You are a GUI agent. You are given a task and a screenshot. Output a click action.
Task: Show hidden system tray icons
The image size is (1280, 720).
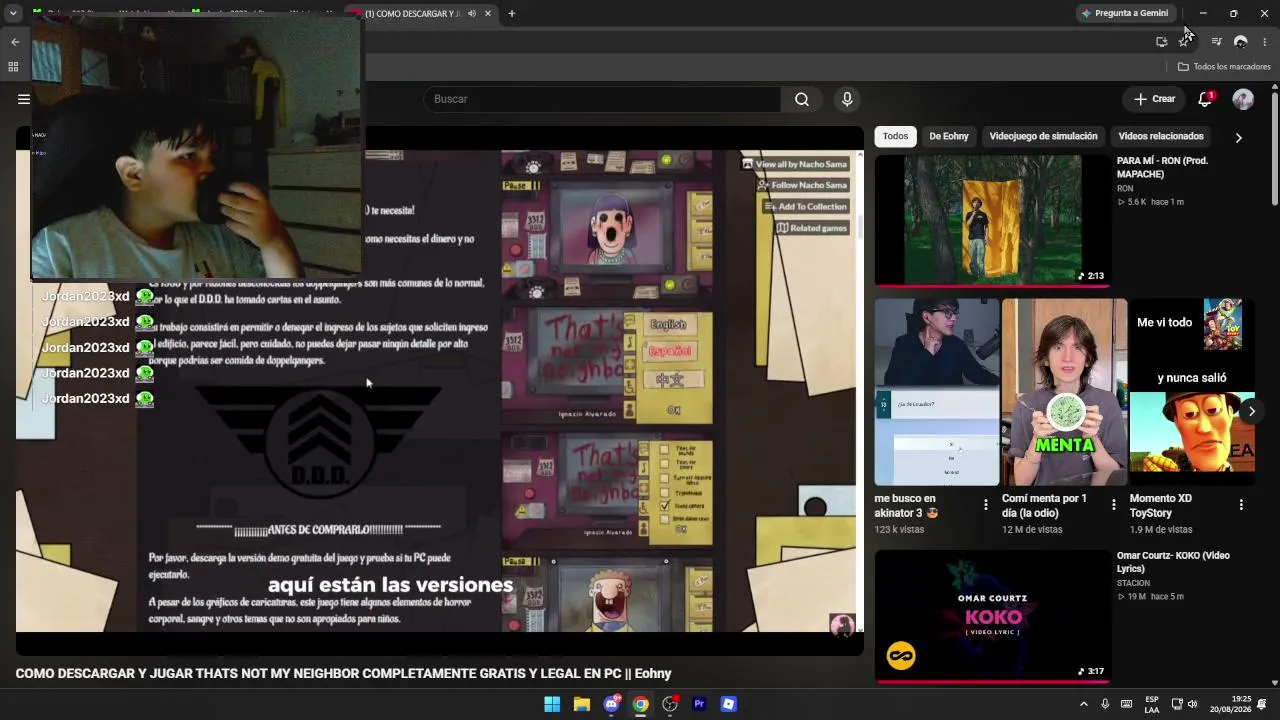(x=1083, y=704)
